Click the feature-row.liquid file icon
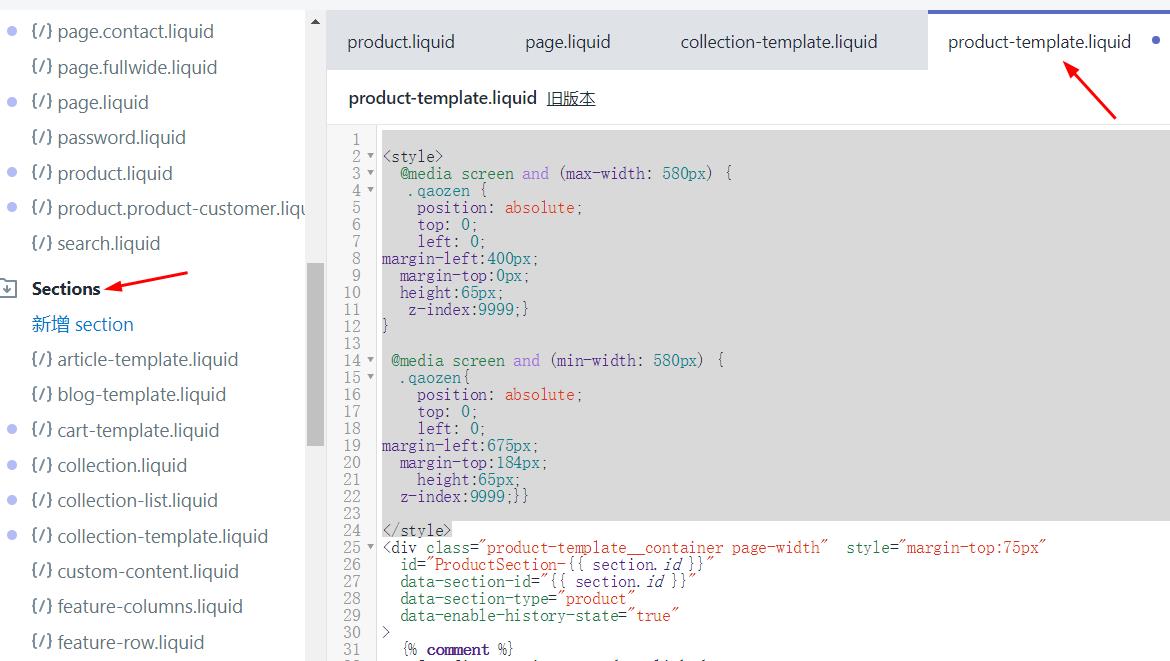 [42, 643]
